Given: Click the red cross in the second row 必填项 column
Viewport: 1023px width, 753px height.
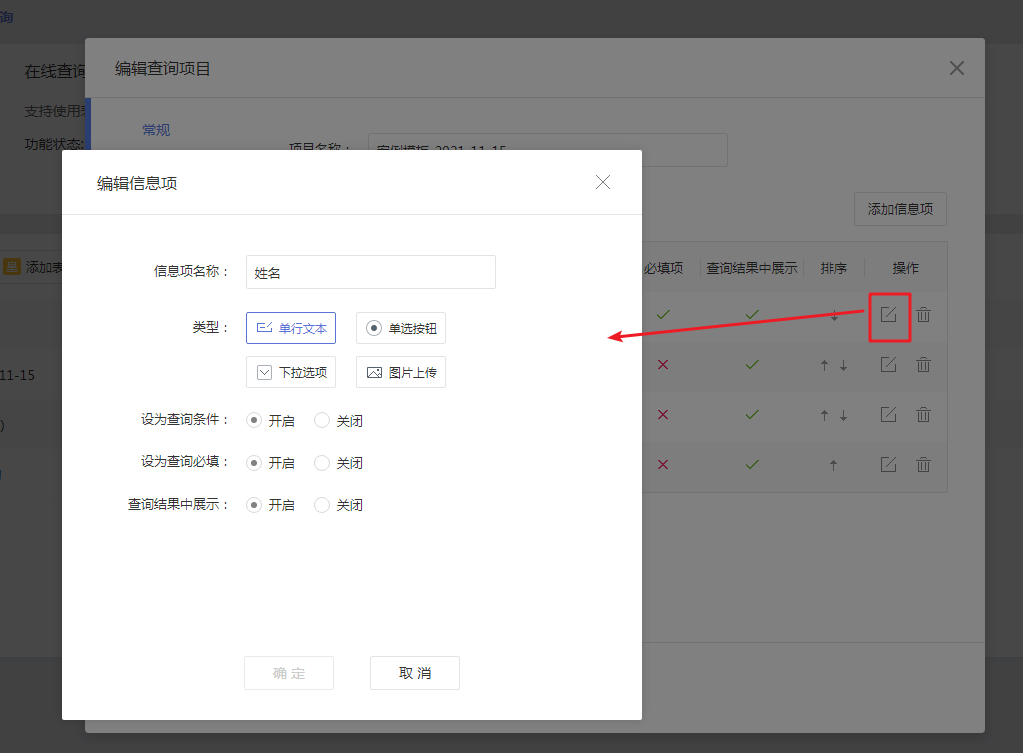Looking at the screenshot, I should click(x=663, y=364).
